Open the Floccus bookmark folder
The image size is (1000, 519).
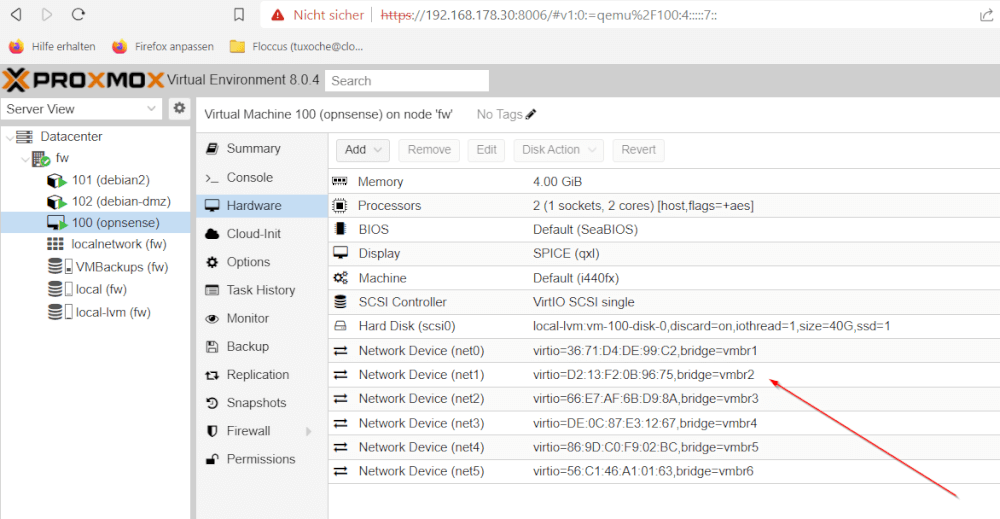(297, 47)
